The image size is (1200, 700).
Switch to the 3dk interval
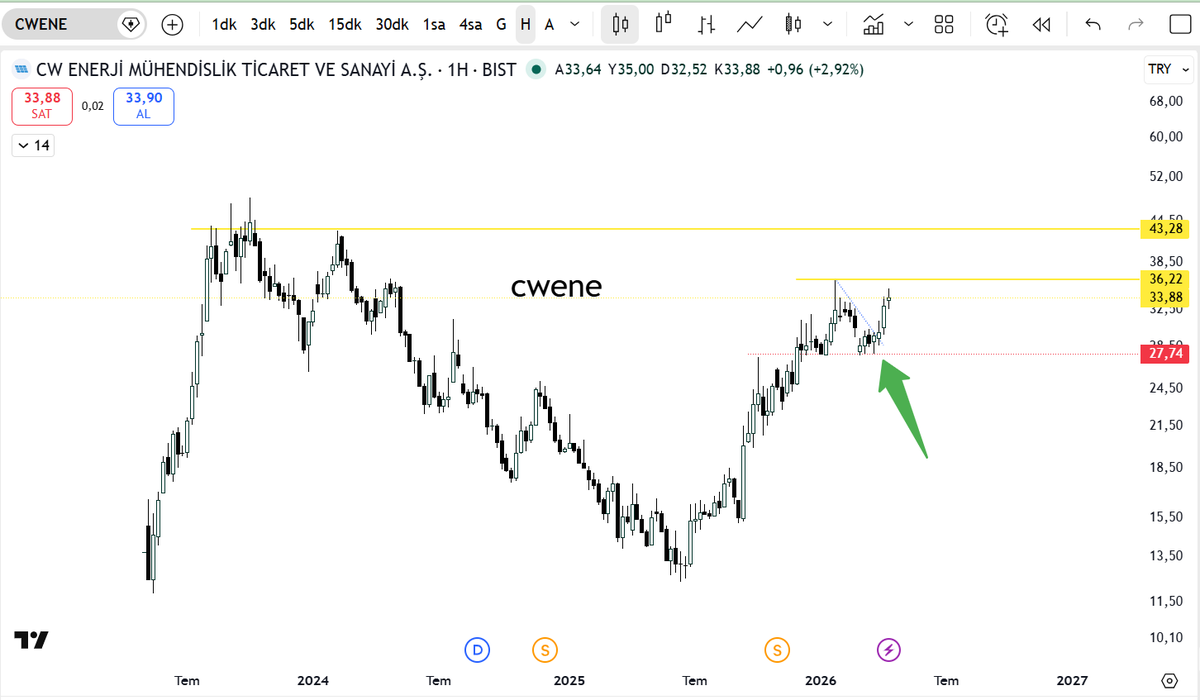[263, 24]
